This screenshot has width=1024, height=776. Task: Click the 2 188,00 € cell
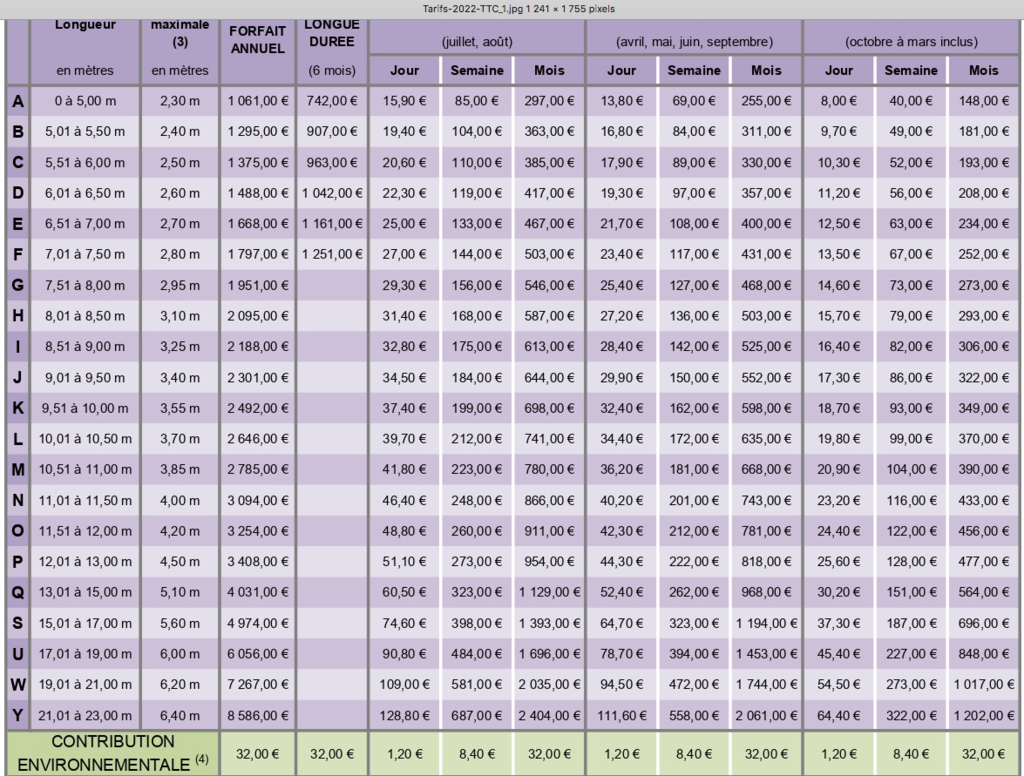258,347
